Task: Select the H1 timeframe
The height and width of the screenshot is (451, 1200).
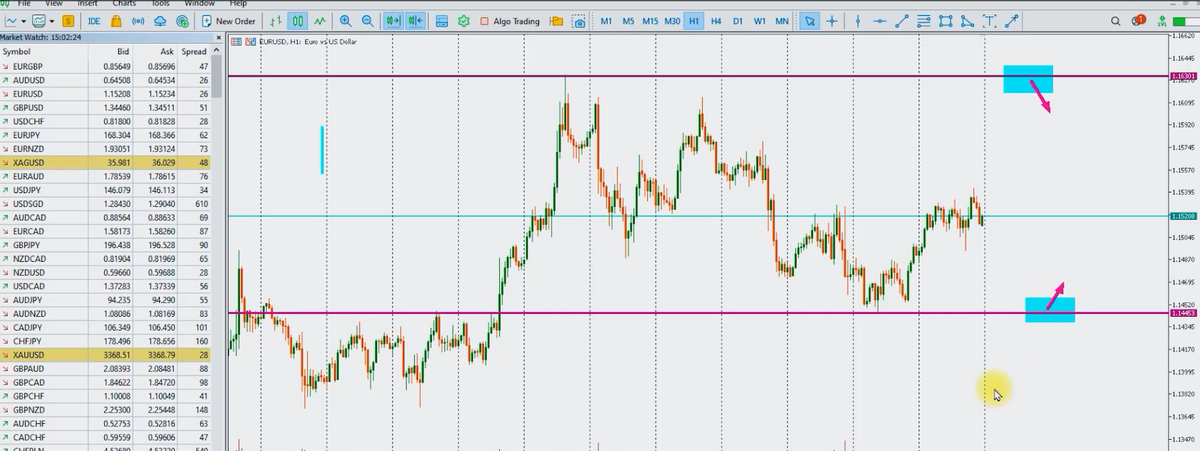Action: click(x=694, y=21)
